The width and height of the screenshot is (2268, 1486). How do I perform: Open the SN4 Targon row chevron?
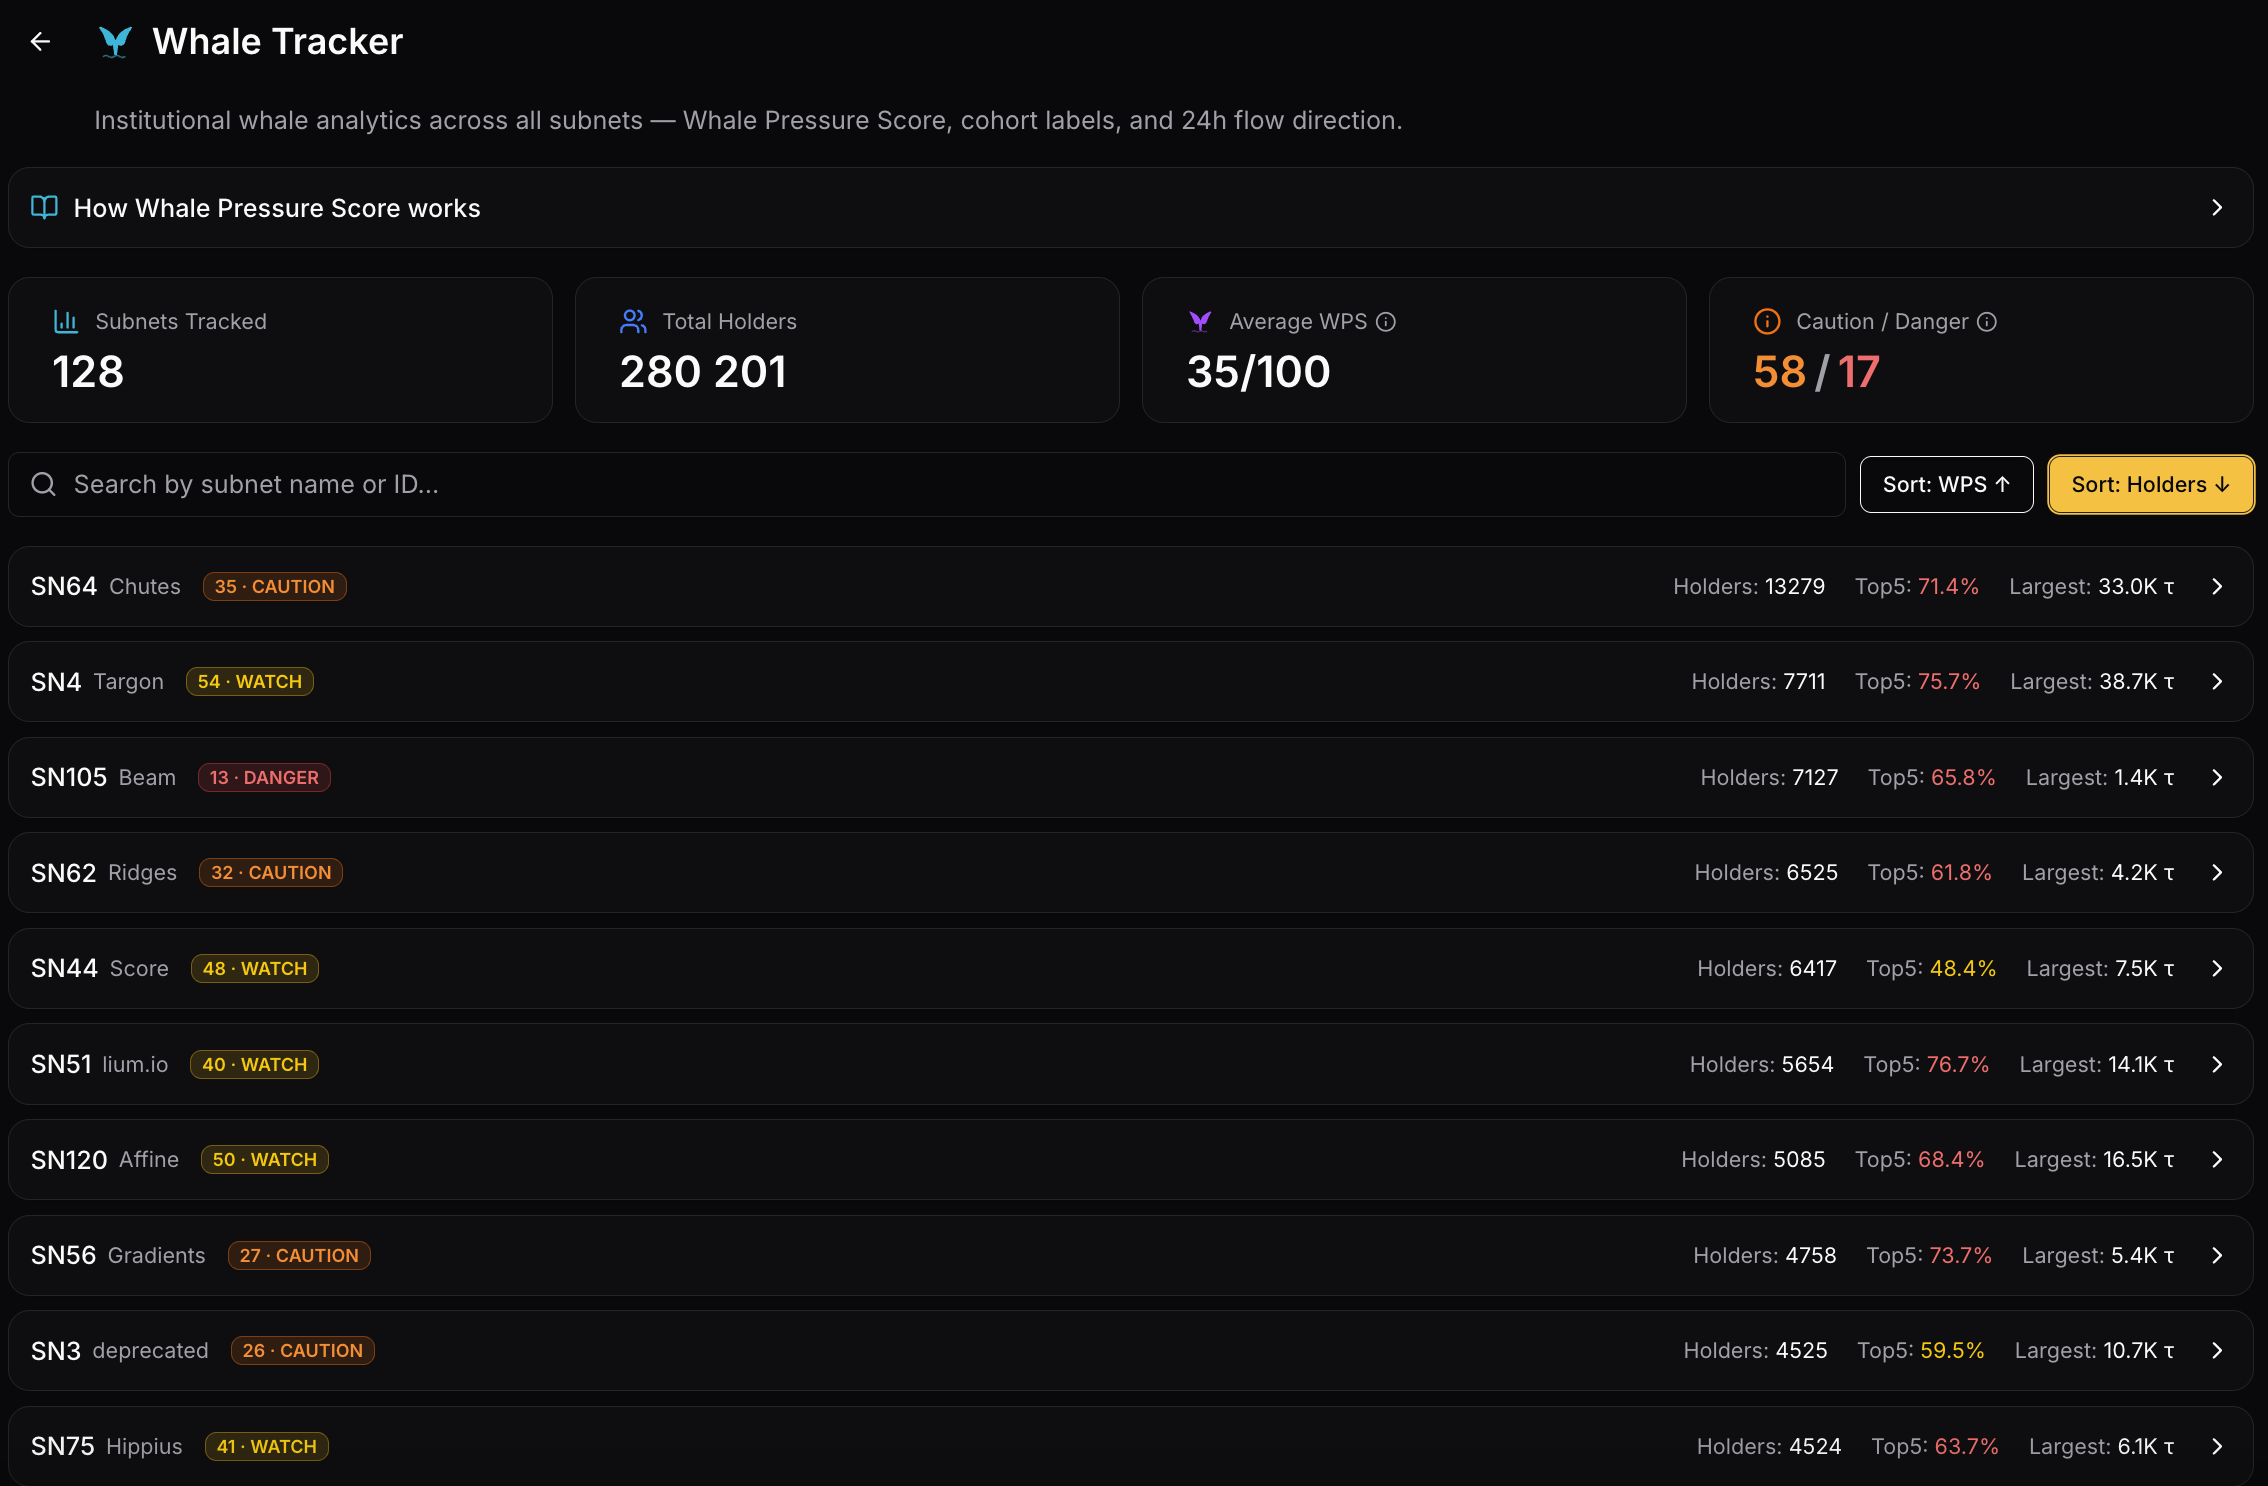2217,681
